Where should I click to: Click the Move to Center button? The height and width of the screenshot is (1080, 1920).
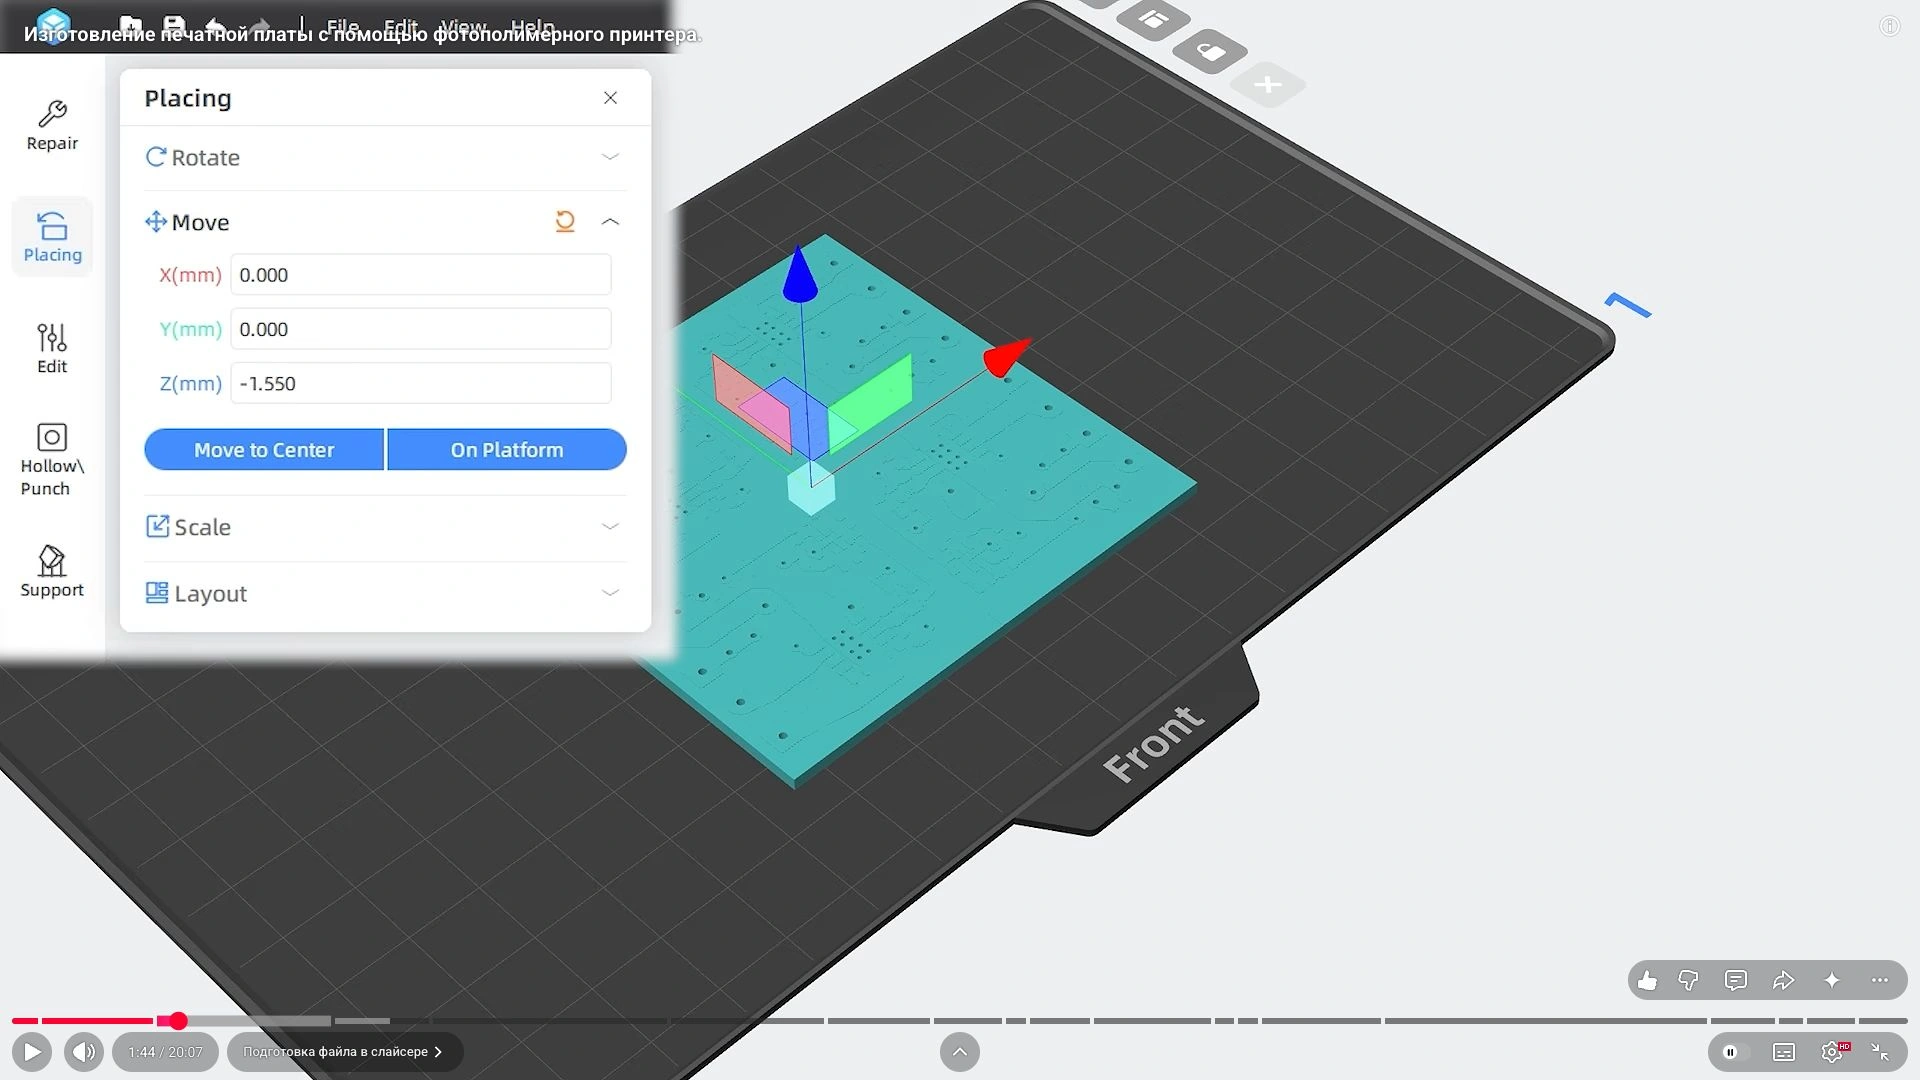point(264,450)
